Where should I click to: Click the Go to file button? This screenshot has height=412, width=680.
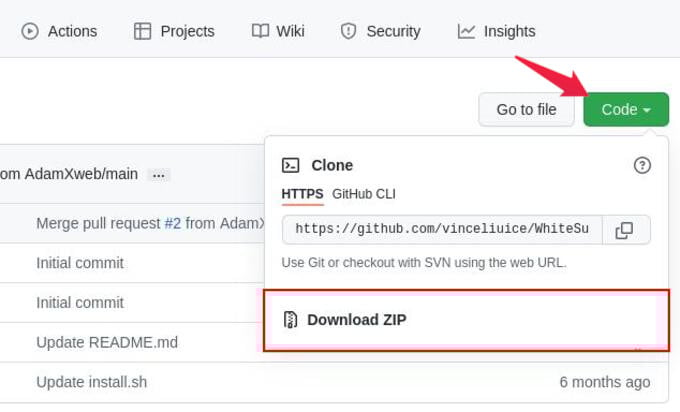tap(526, 110)
